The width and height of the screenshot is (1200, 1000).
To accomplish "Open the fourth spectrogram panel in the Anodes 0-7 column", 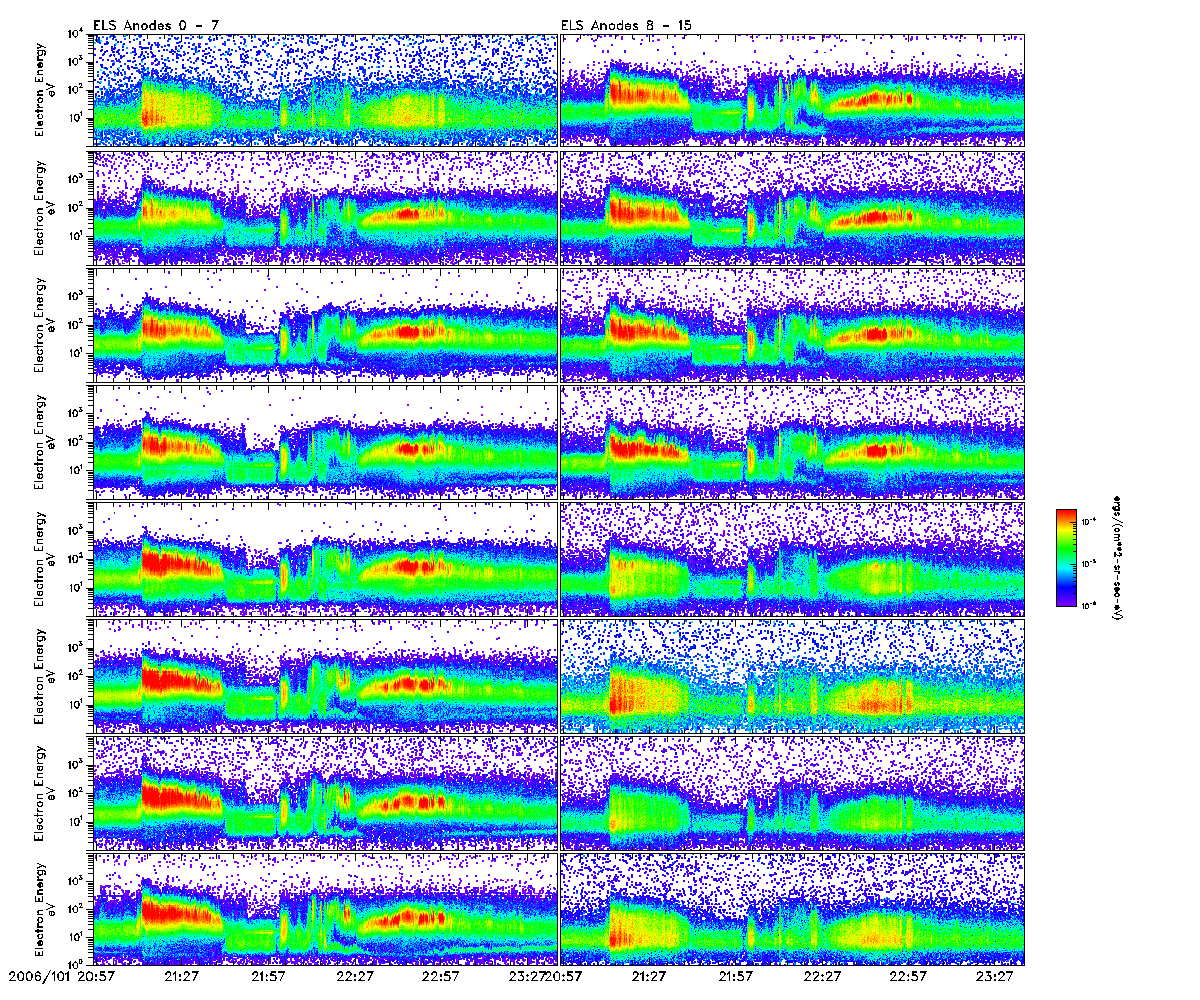I will pyautogui.click(x=325, y=442).
